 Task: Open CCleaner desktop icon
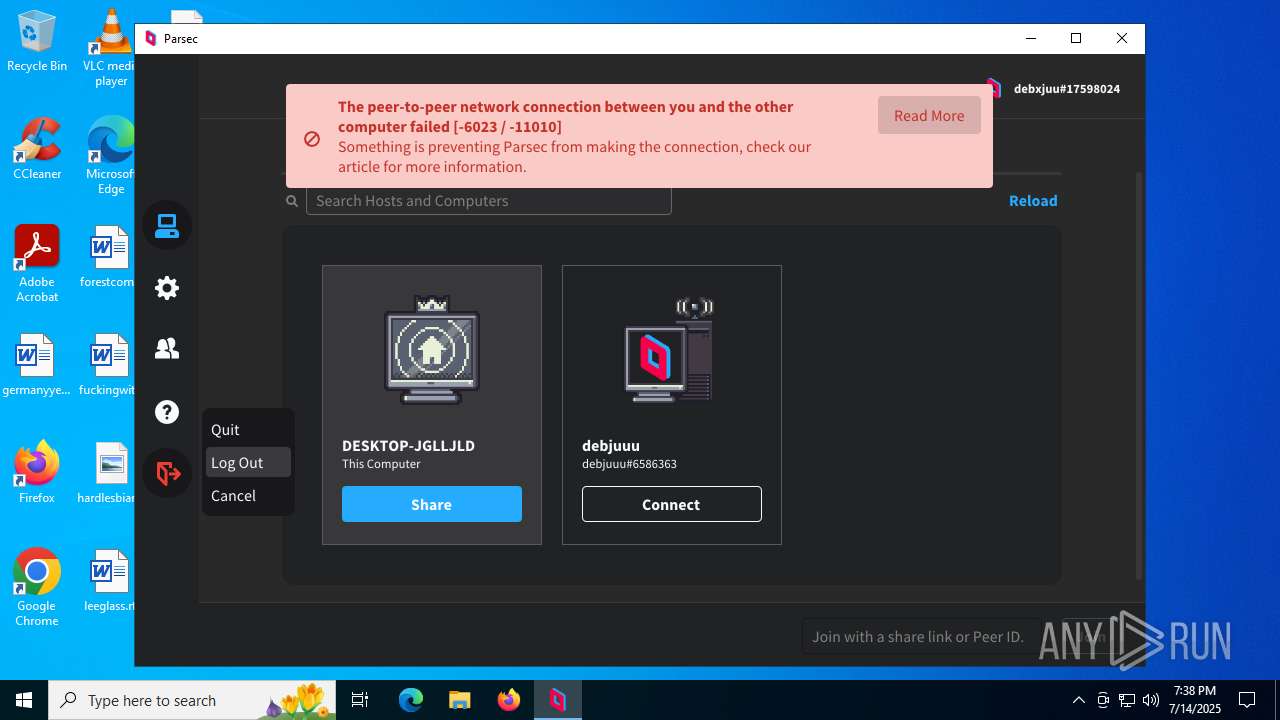37,148
